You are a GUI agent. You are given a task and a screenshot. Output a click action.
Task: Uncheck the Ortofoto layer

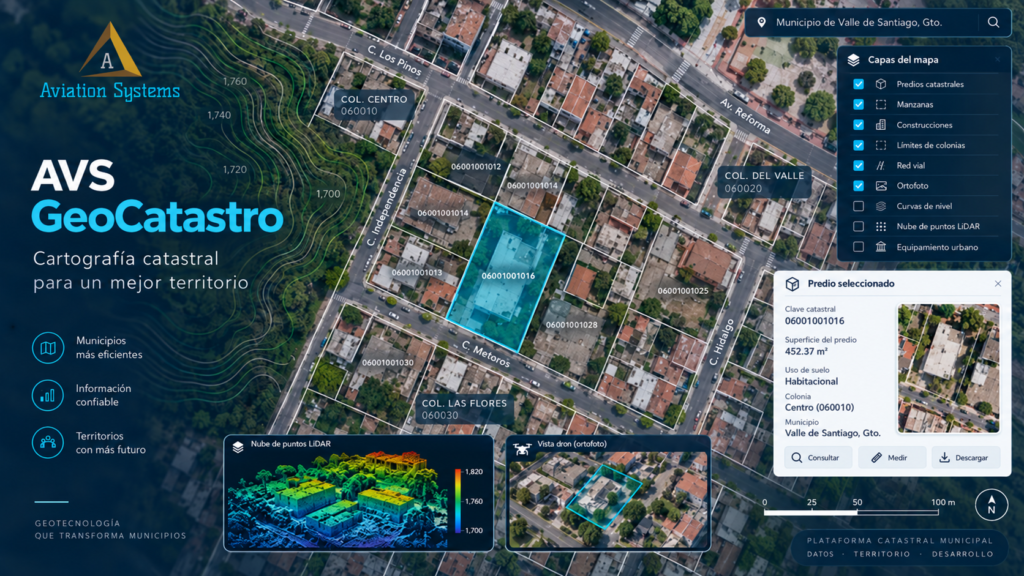pyautogui.click(x=859, y=185)
